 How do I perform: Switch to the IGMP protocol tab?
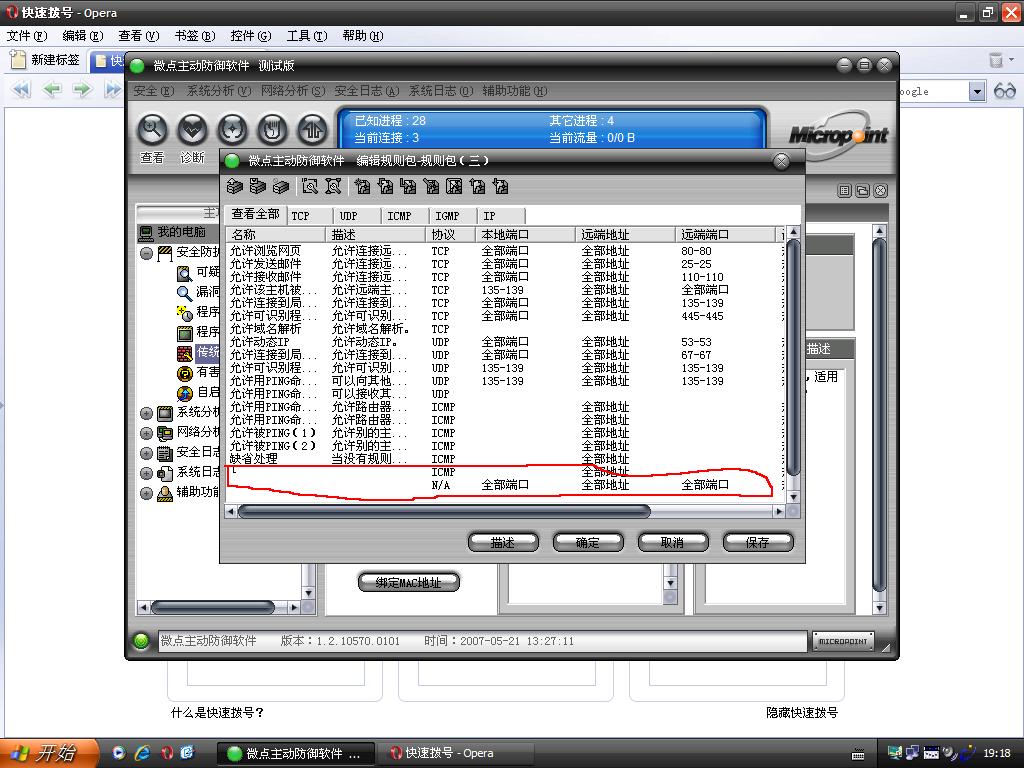coord(453,216)
